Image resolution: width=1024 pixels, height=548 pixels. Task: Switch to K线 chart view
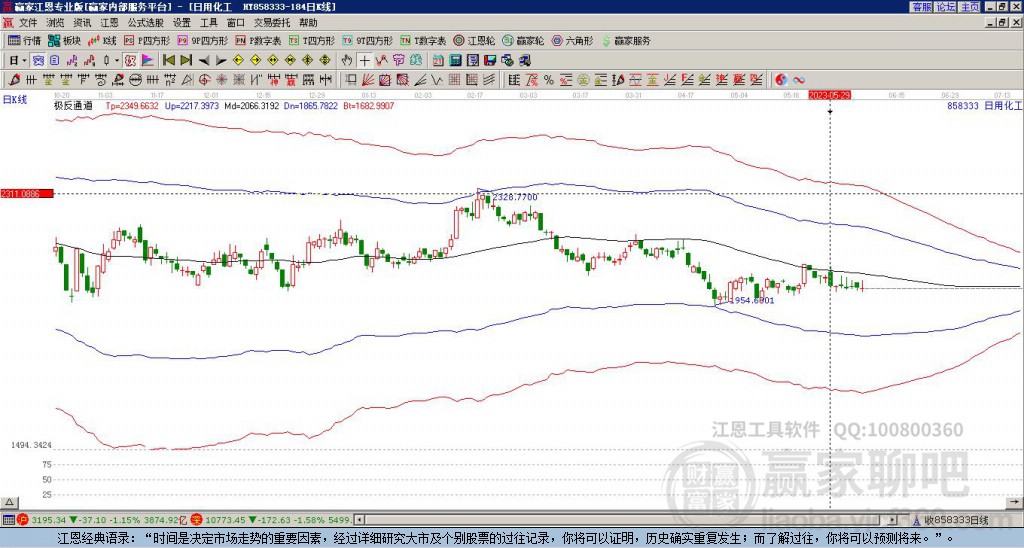pos(101,40)
